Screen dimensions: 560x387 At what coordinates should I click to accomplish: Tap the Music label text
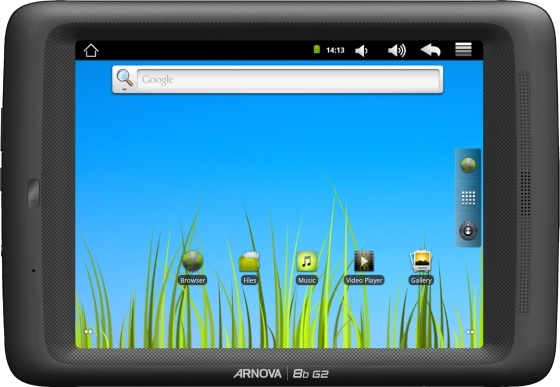coord(307,280)
